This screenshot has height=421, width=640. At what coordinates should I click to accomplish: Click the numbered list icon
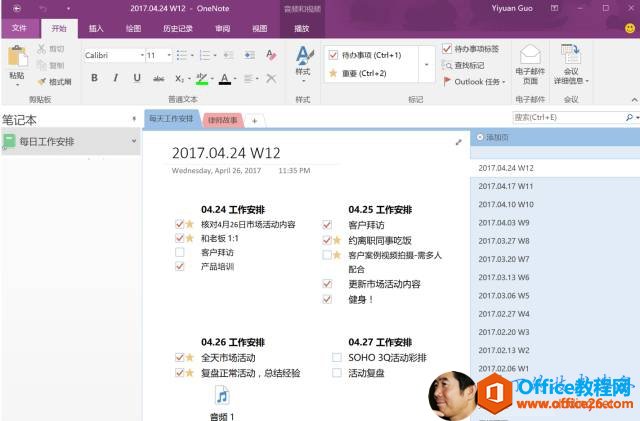205,55
